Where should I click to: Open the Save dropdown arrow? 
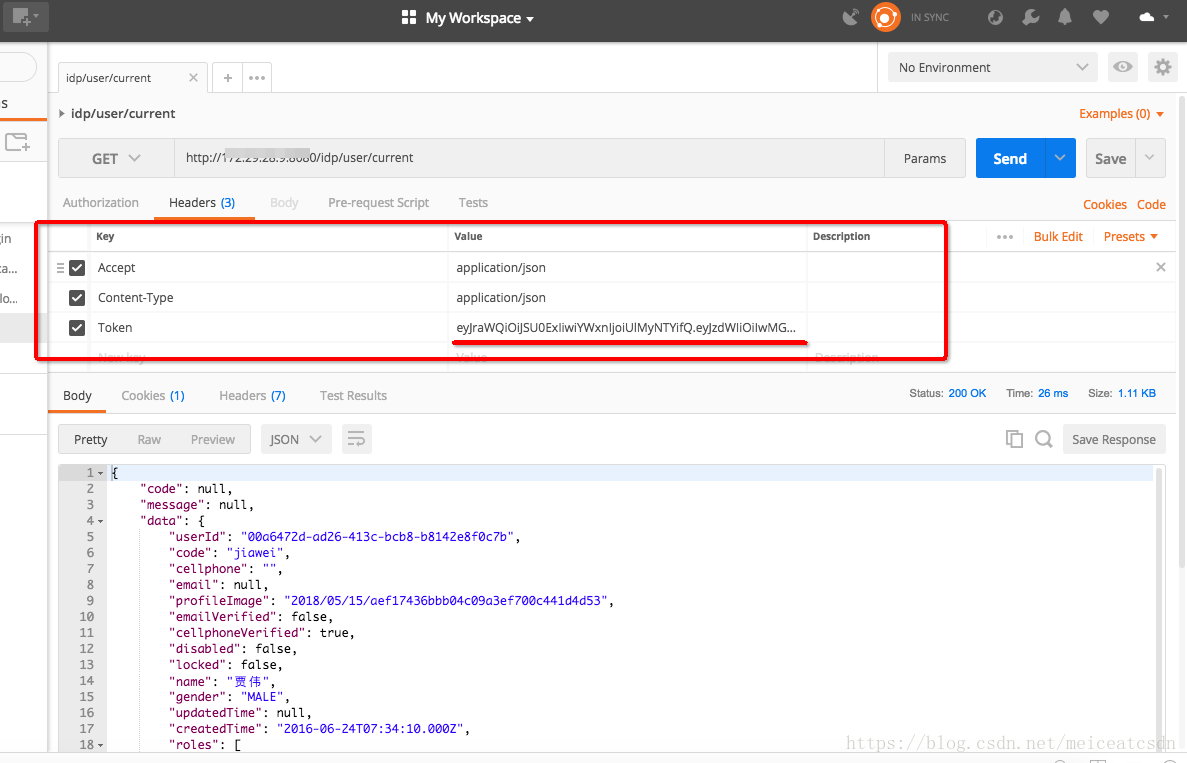1149,158
